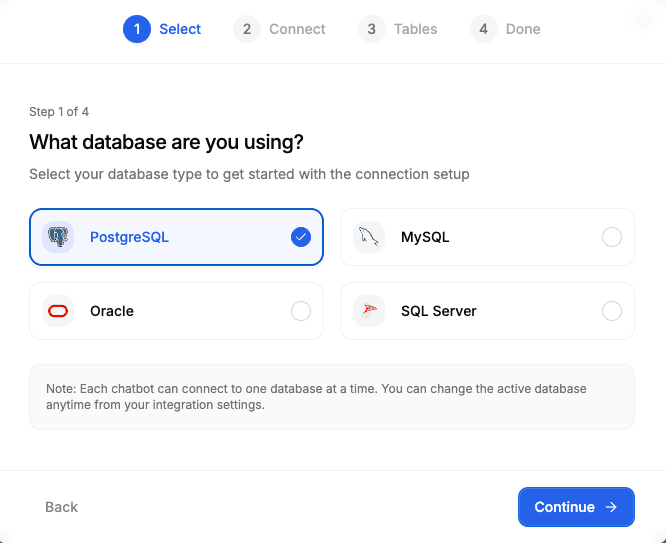Viewport: 666px width, 543px height.
Task: Go to the Done step label
Action: click(523, 29)
